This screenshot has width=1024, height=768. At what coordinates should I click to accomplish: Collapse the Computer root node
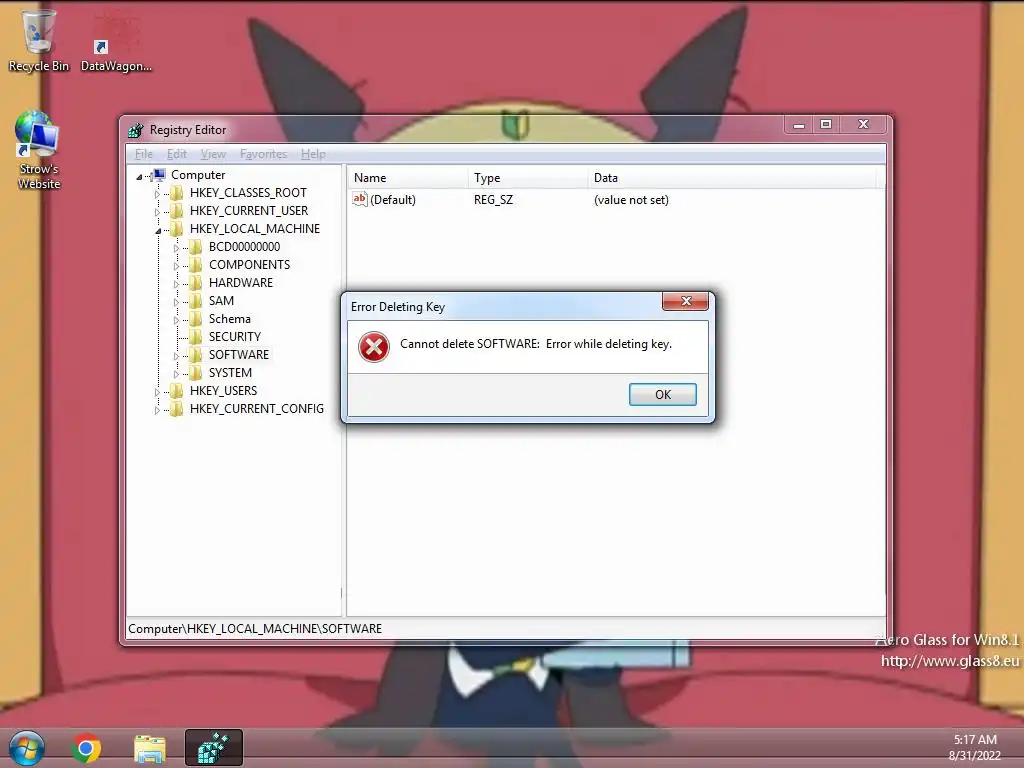[139, 176]
